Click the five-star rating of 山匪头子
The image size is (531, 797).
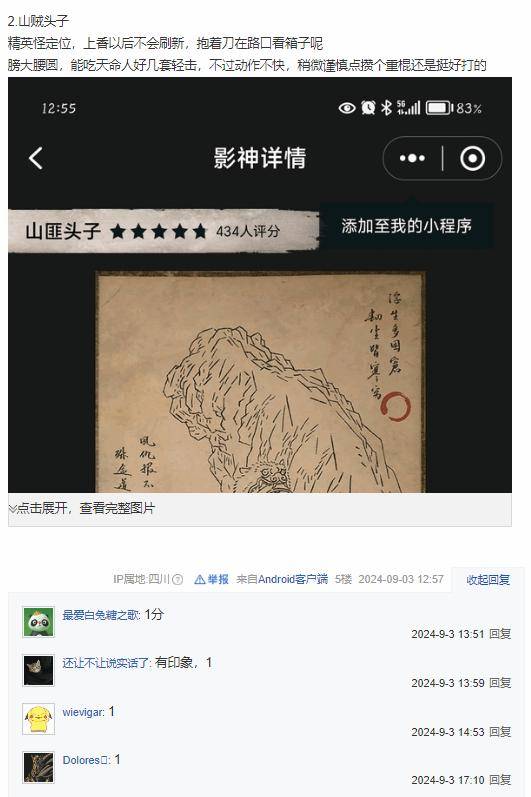click(x=159, y=231)
